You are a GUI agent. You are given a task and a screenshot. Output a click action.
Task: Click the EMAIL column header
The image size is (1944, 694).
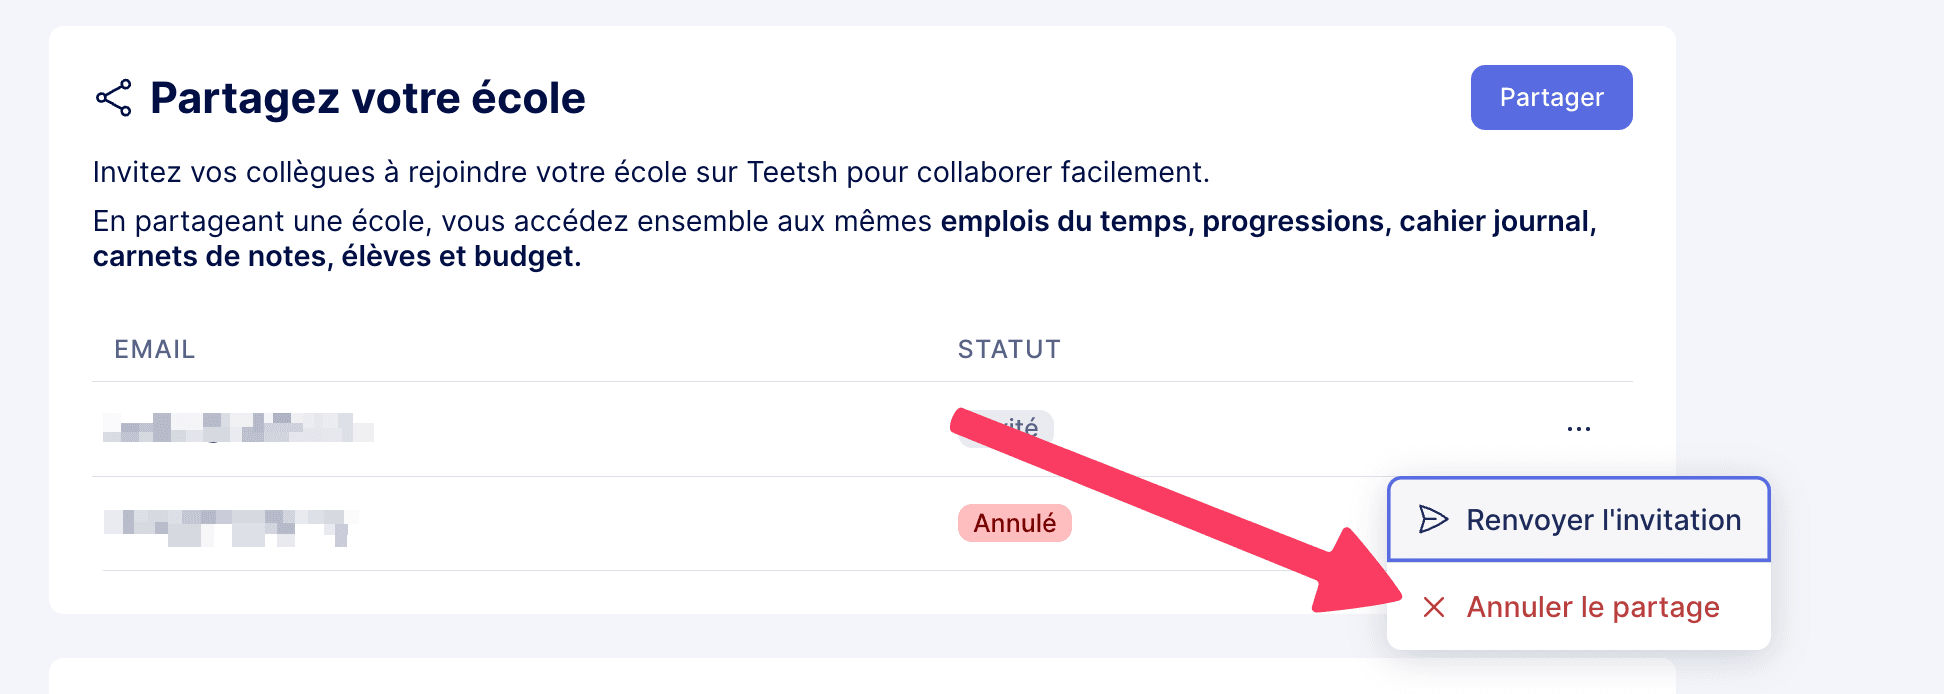point(154,349)
